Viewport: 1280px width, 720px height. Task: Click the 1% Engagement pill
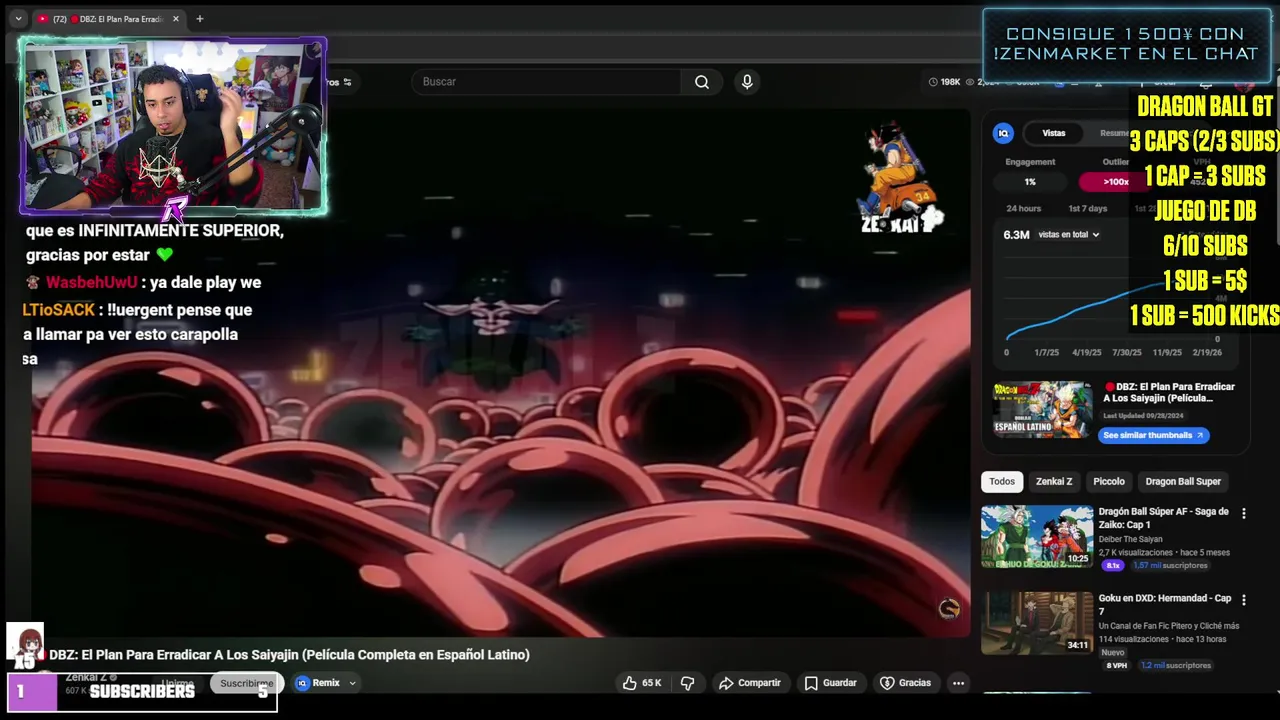point(1030,182)
